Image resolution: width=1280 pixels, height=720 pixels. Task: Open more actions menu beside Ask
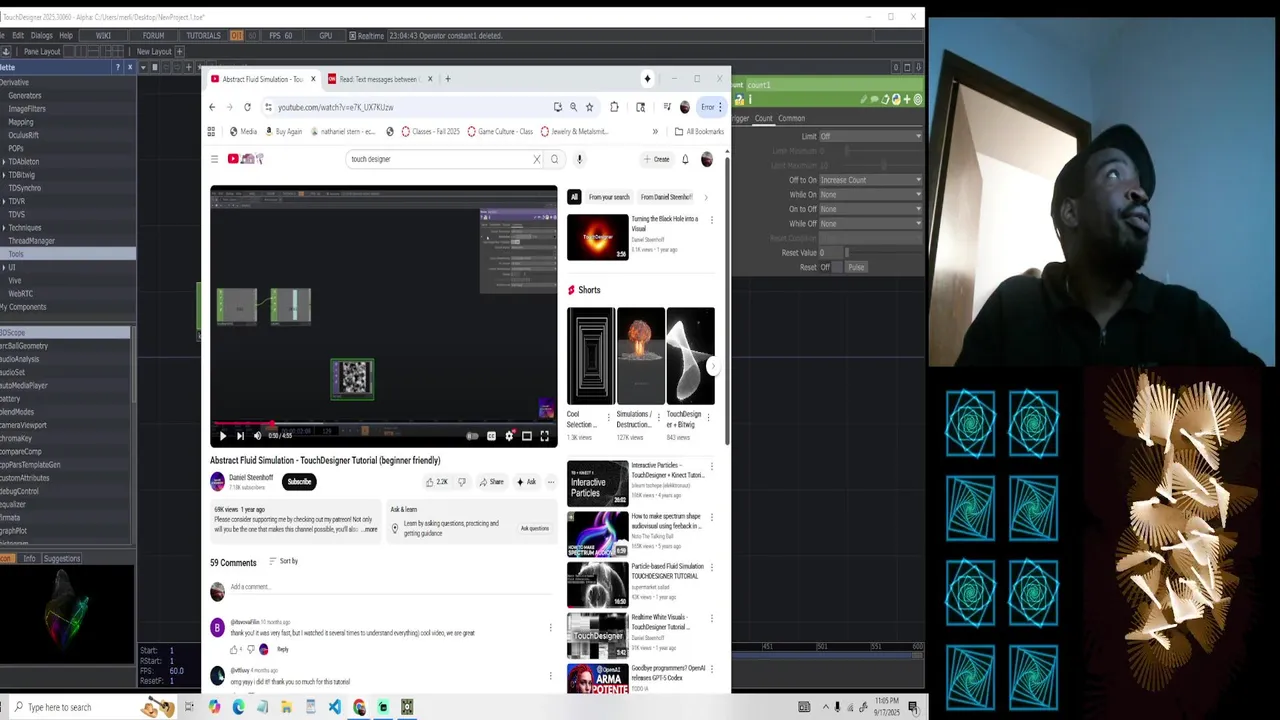(x=550, y=482)
